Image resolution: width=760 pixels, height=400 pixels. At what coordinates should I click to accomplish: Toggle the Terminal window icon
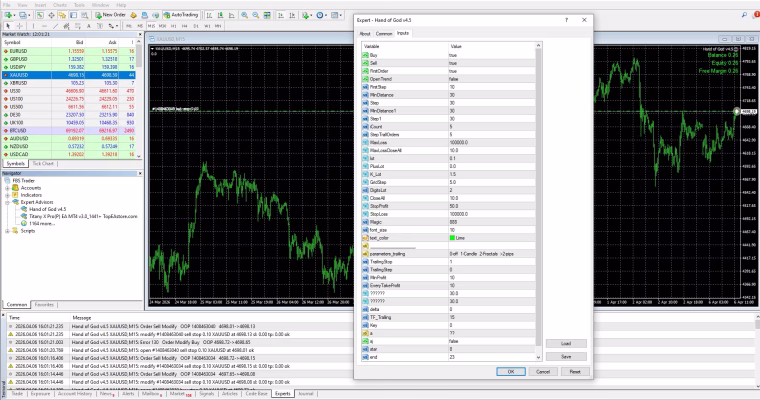73,15
